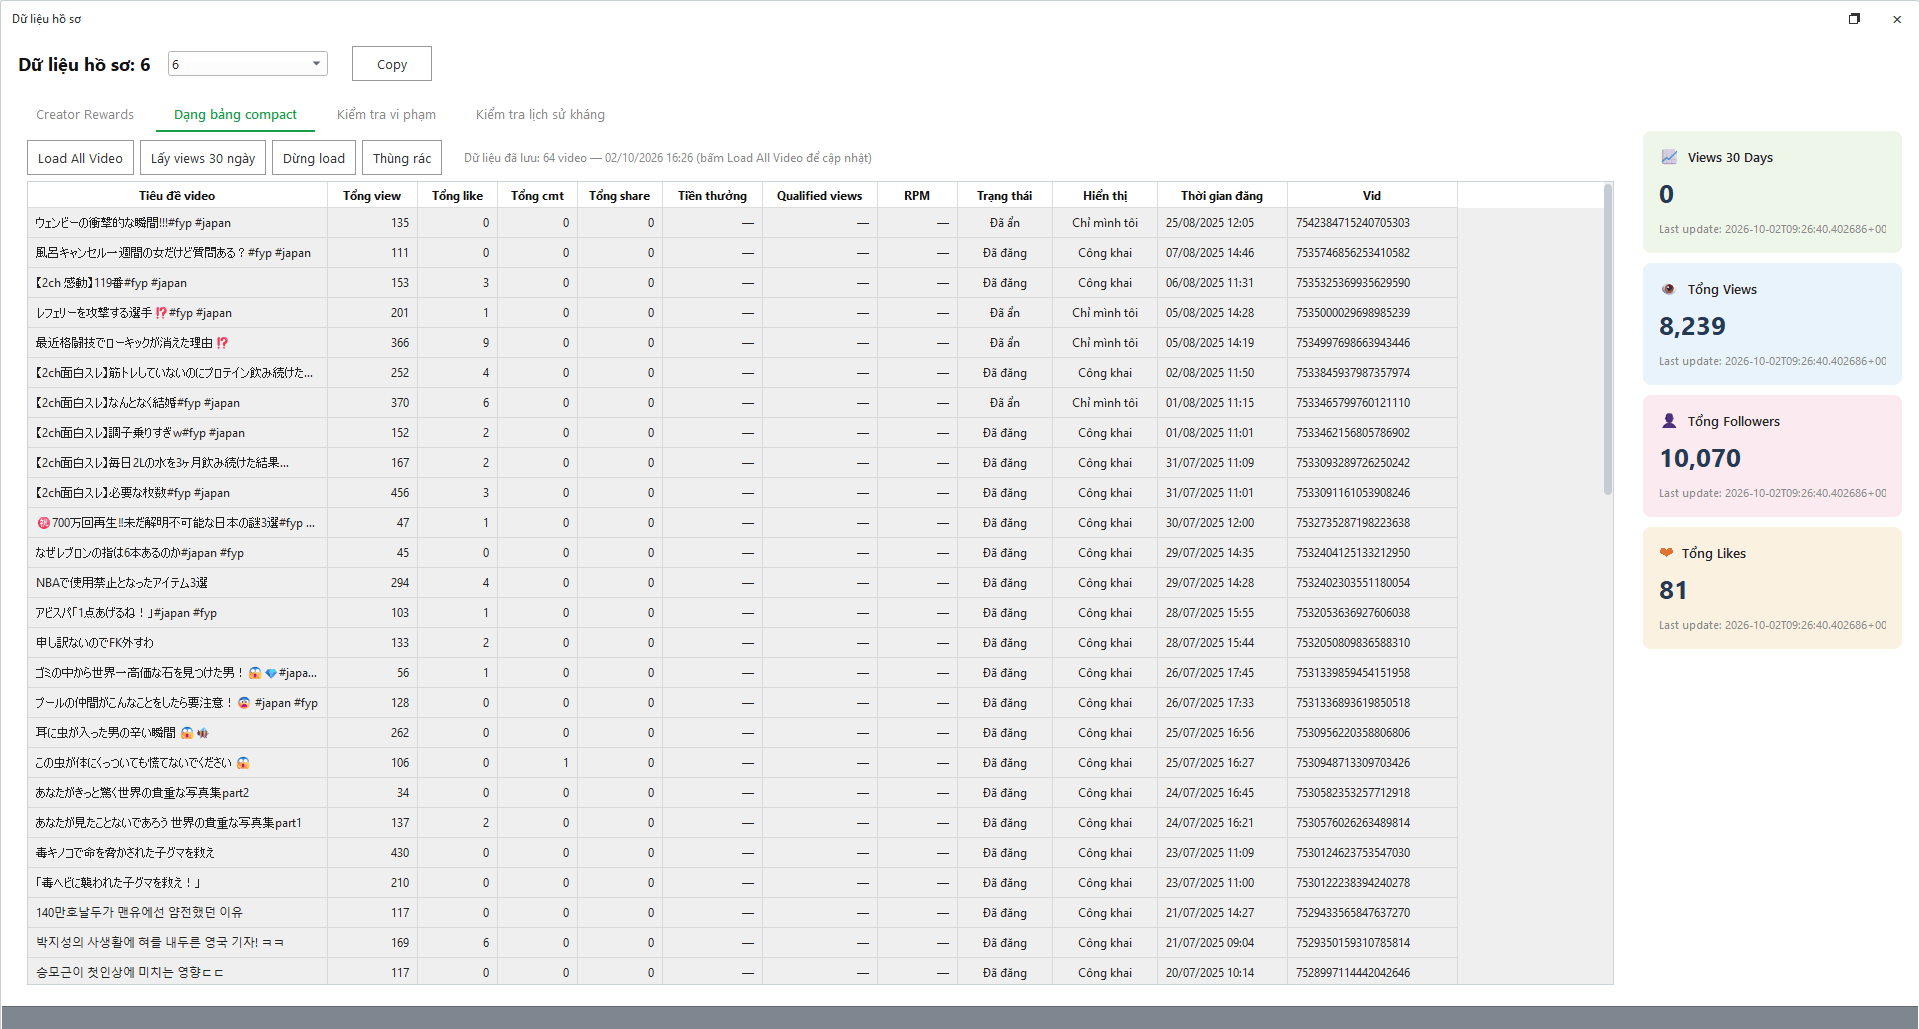The height and width of the screenshot is (1029, 1919).
Task: Click the Tổng Followers value 10,070
Action: [x=1700, y=458]
